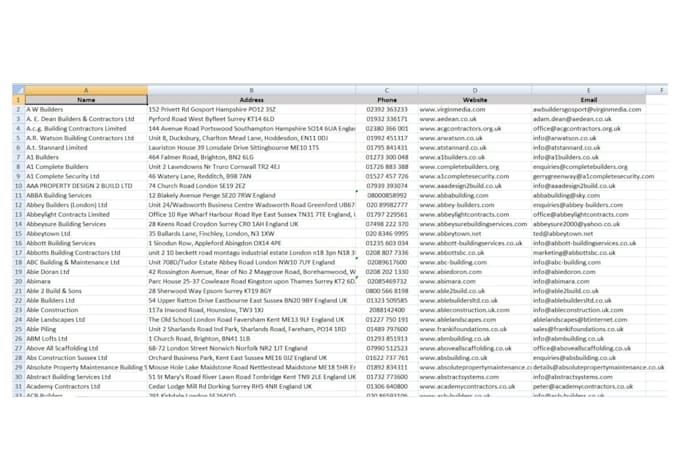680x459 pixels.
Task: Click the Address header cell
Action: pos(252,100)
